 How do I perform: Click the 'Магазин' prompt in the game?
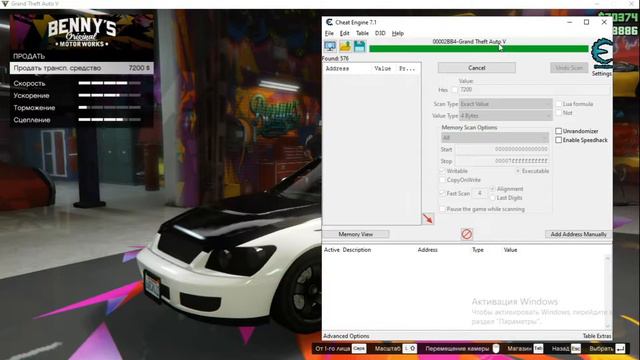pyautogui.click(x=525, y=349)
